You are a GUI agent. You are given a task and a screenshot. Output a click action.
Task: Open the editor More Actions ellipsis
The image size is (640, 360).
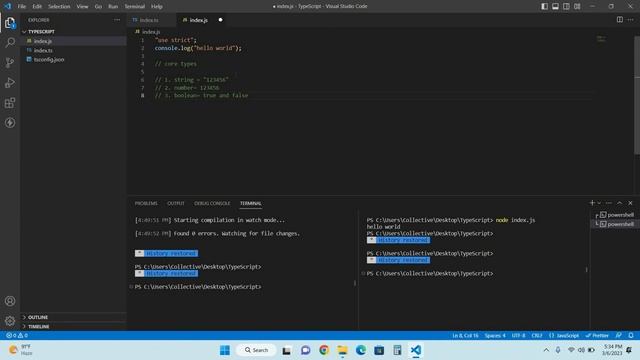click(631, 20)
